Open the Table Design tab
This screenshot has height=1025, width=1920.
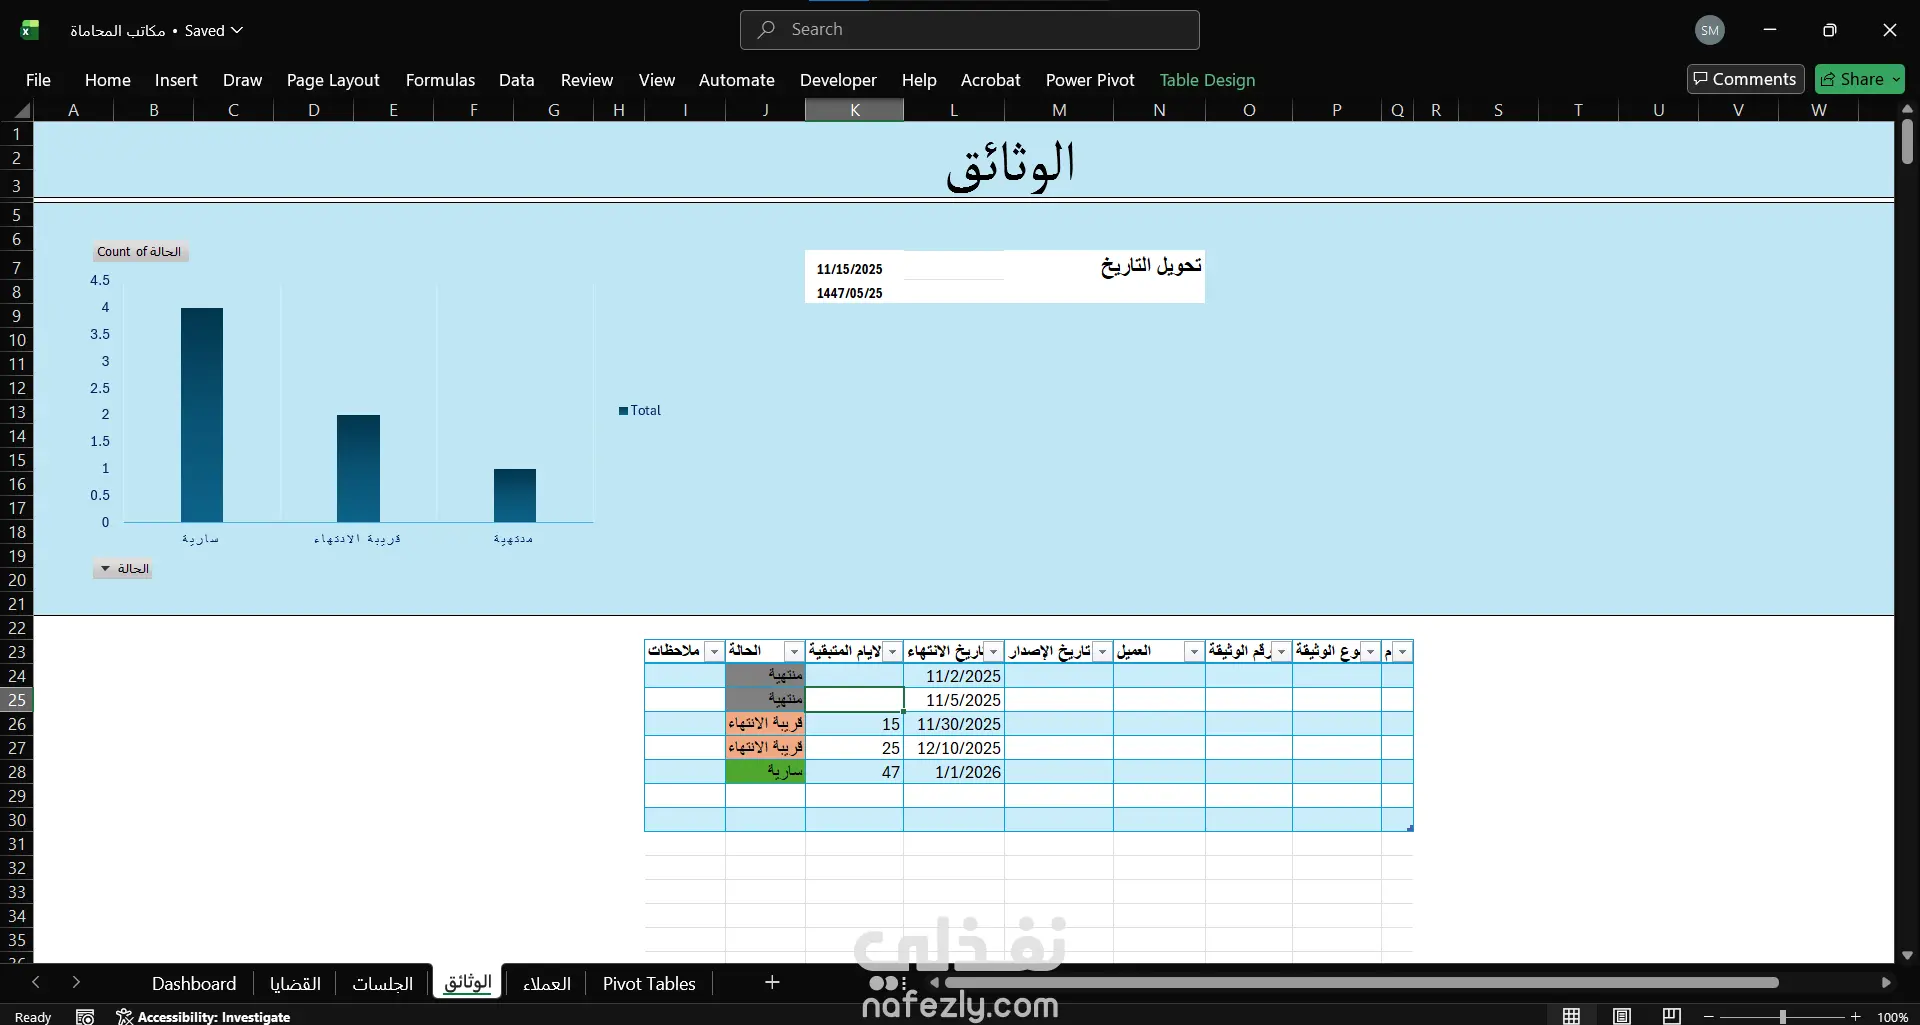(x=1207, y=80)
